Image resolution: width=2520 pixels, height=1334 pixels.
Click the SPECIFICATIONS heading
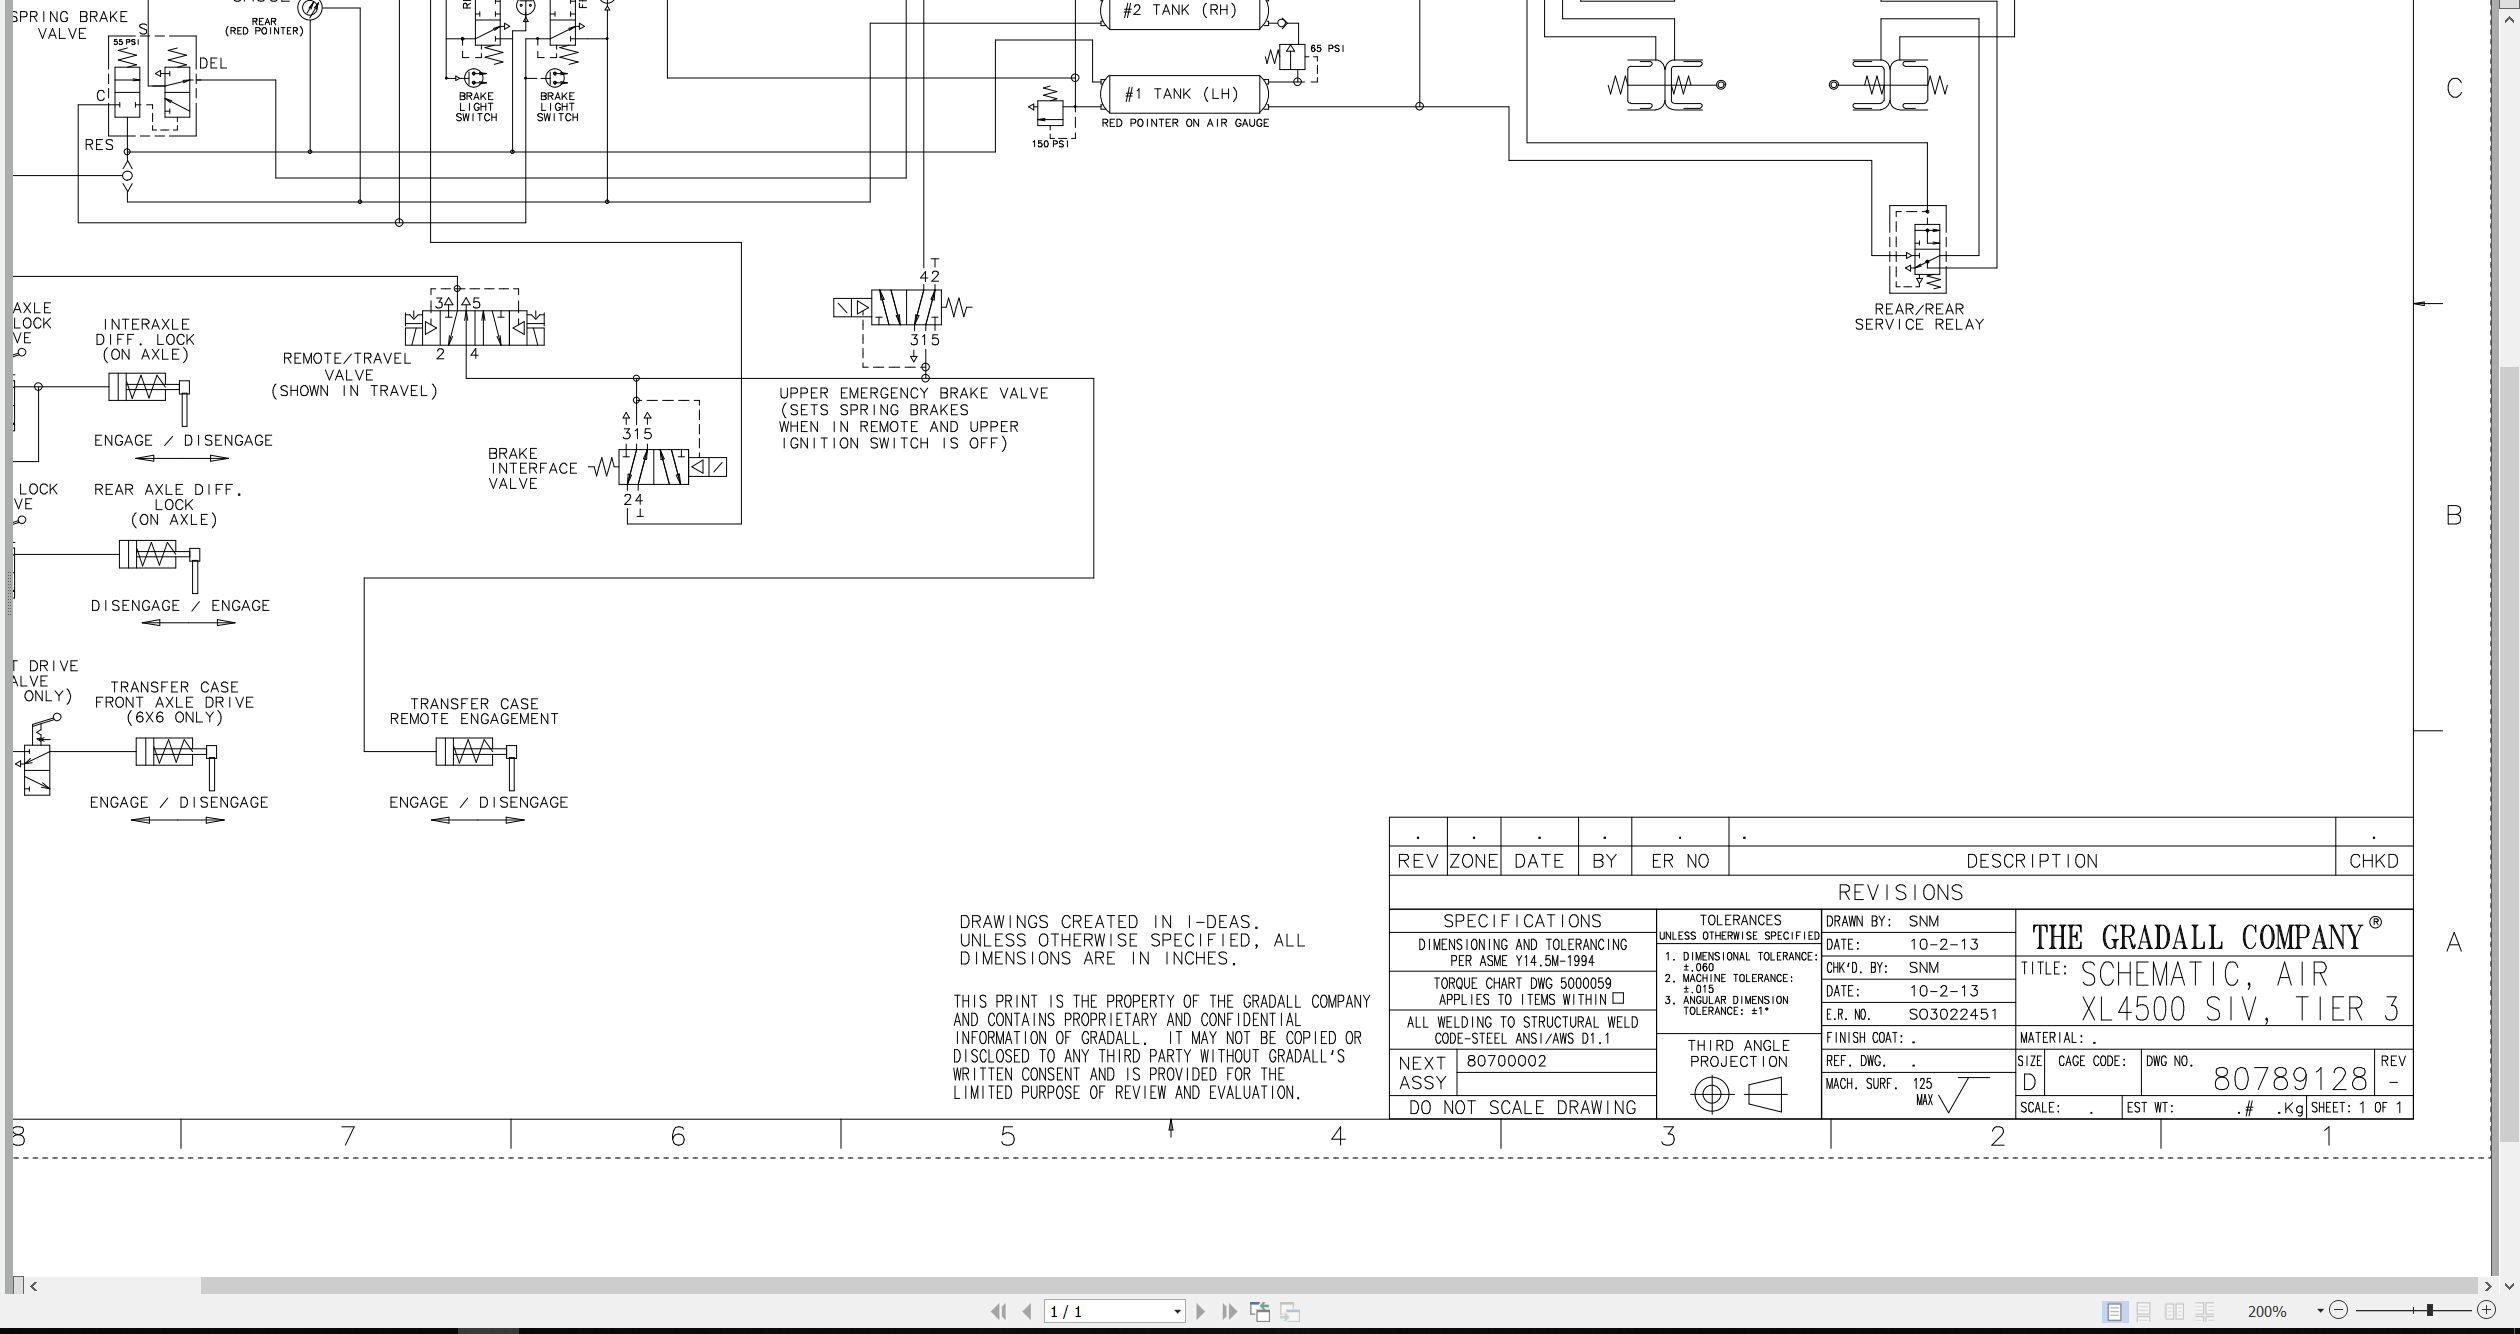coord(1522,921)
